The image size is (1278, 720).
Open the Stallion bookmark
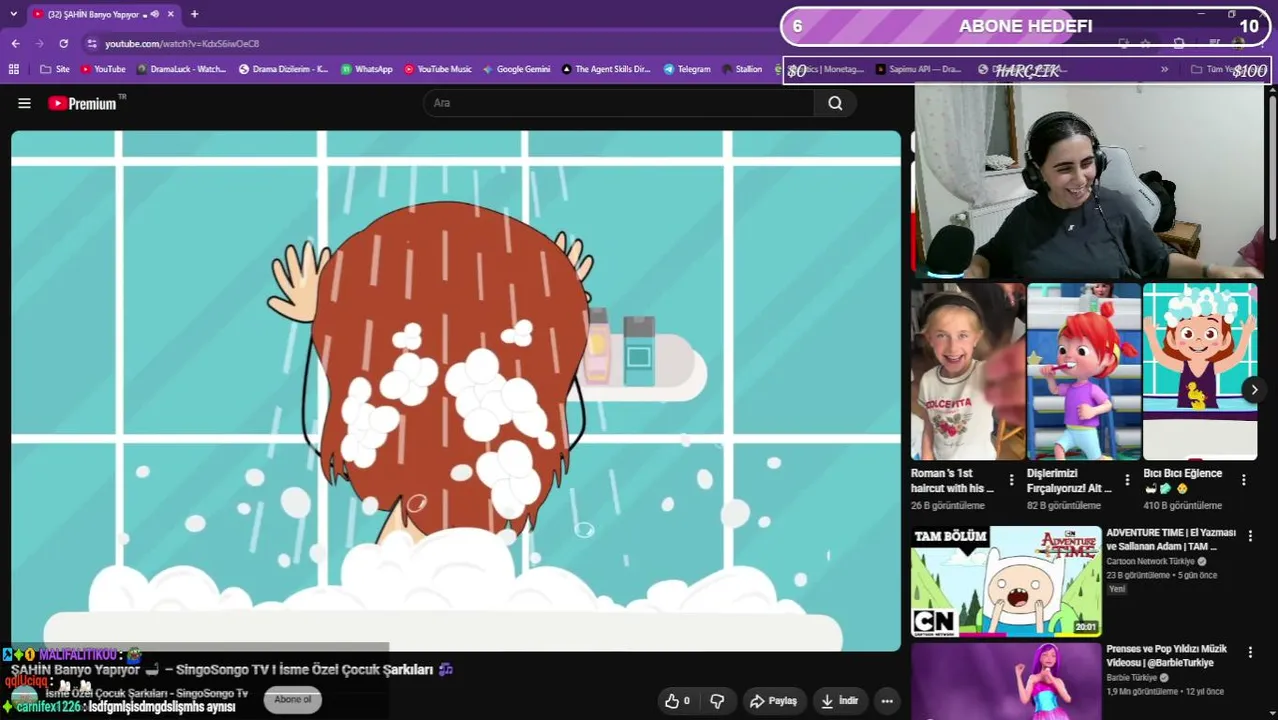pos(742,69)
